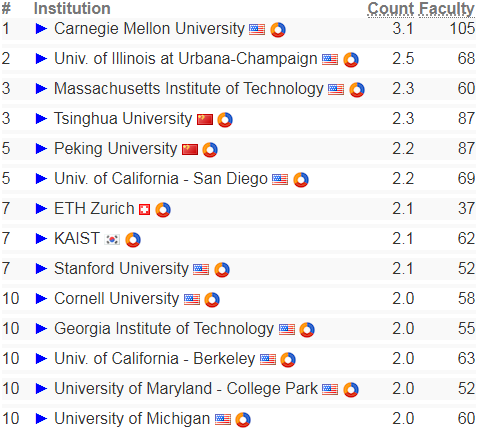Open the ETH Zurich pie chart icon

pyautogui.click(x=163, y=210)
